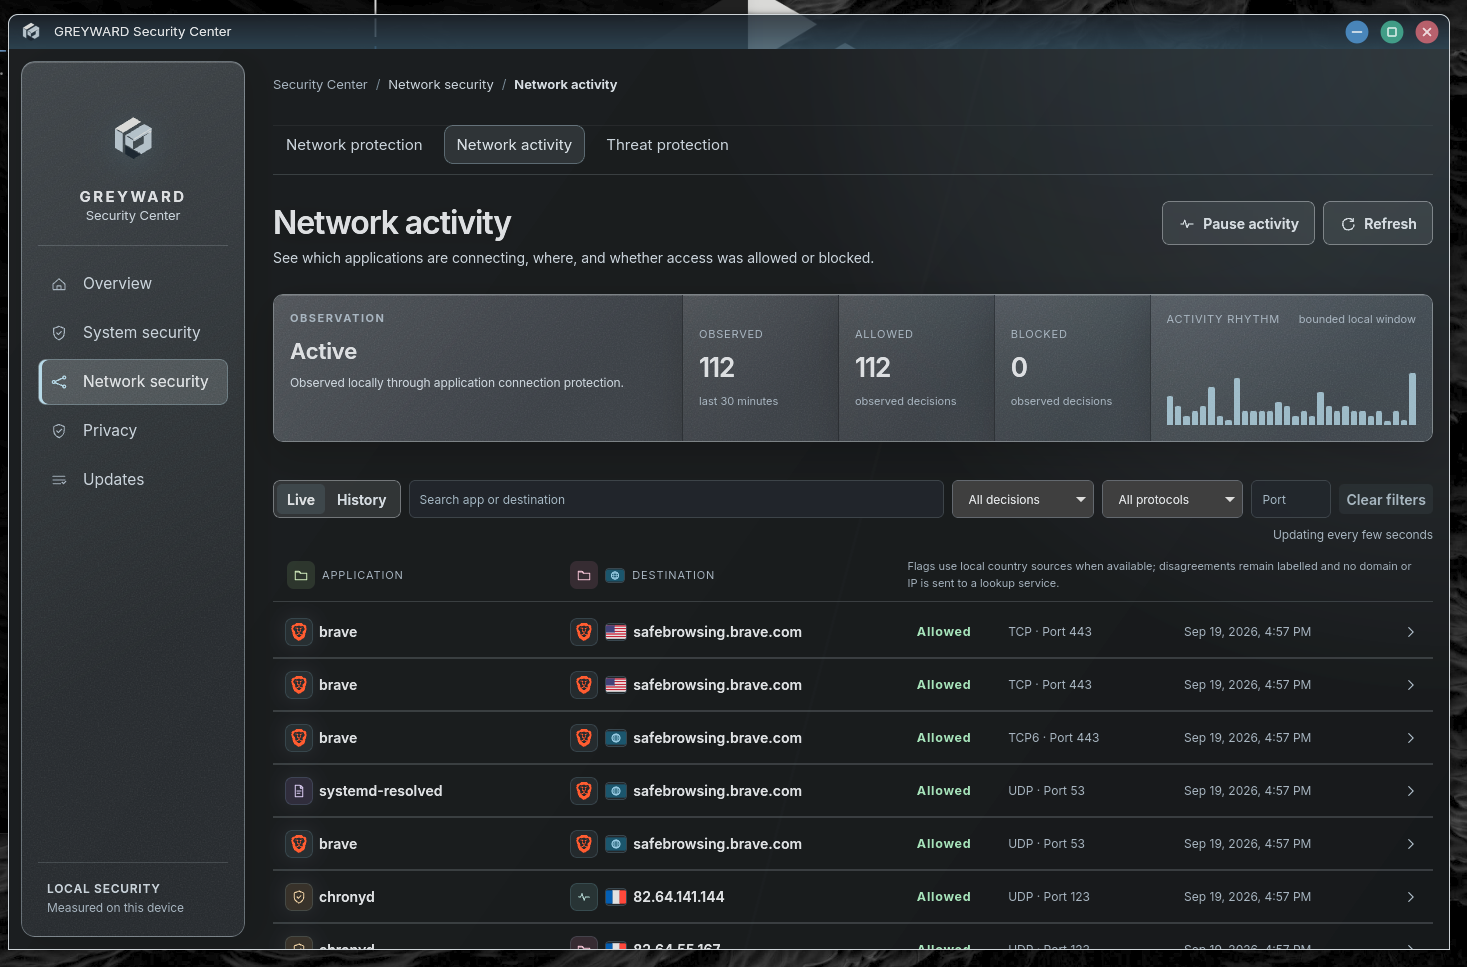Open the Network protection tab
The image size is (1467, 967).
(x=354, y=145)
